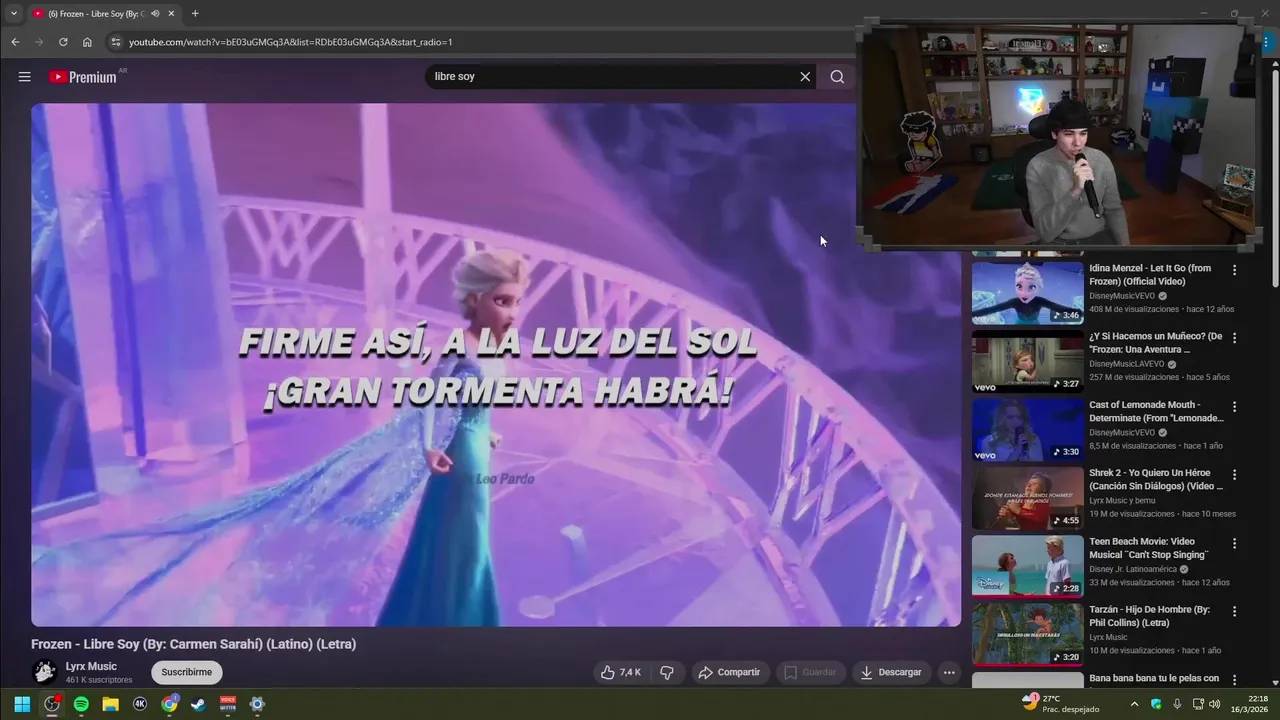Open options for Idina Menzel Let It Go
1280x720 pixels.
(x=1234, y=270)
